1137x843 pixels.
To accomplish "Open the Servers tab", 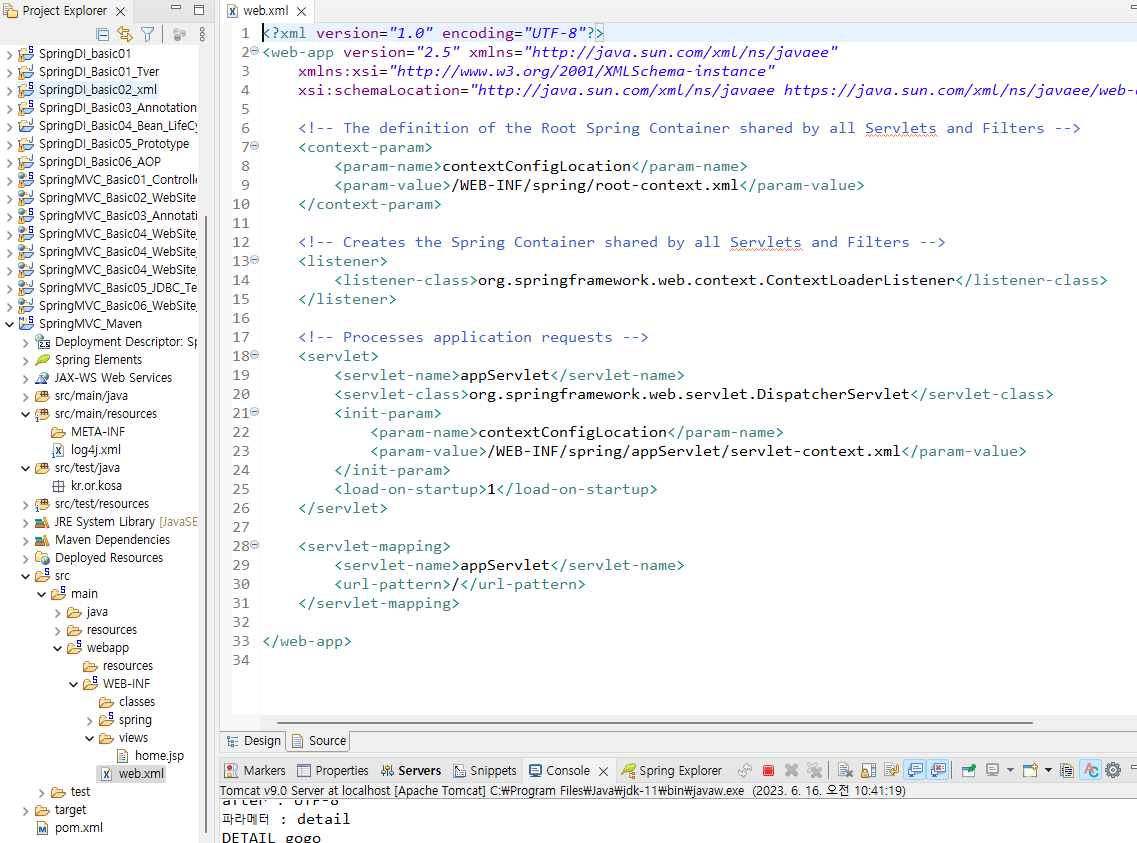I will click(411, 771).
